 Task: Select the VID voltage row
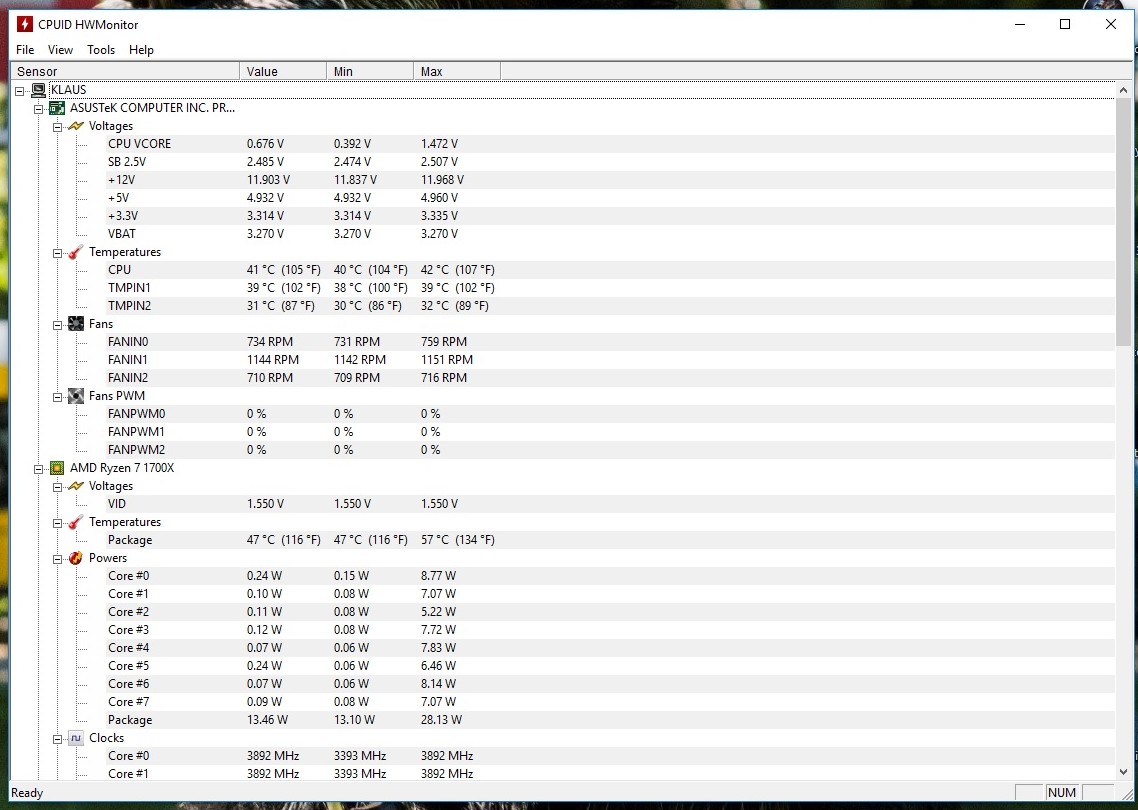610,504
